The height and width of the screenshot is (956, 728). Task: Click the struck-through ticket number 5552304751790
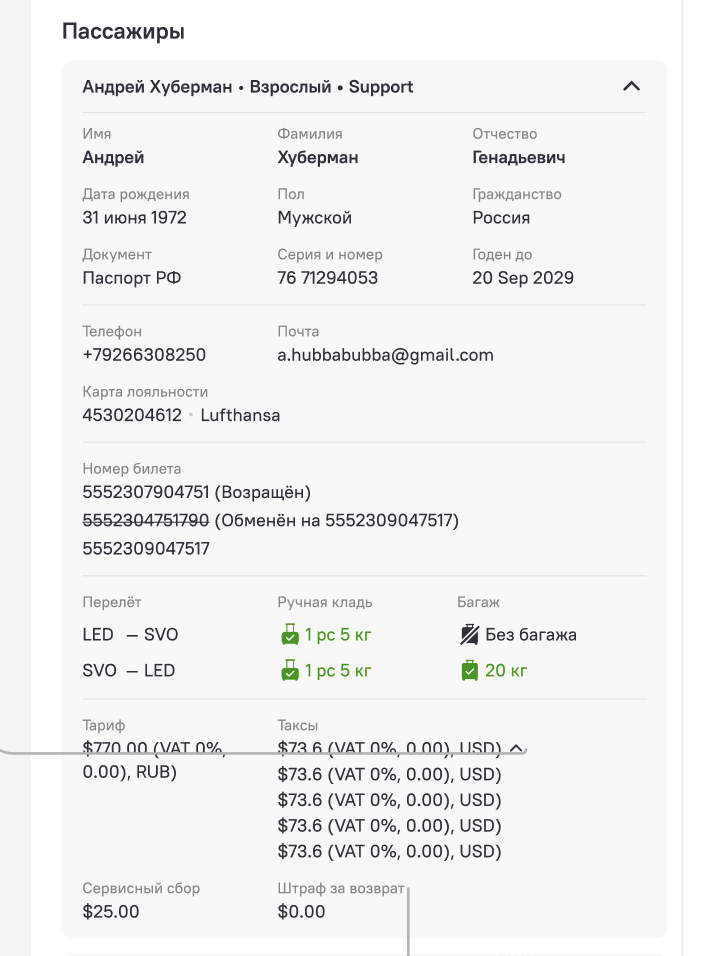[x=146, y=520]
